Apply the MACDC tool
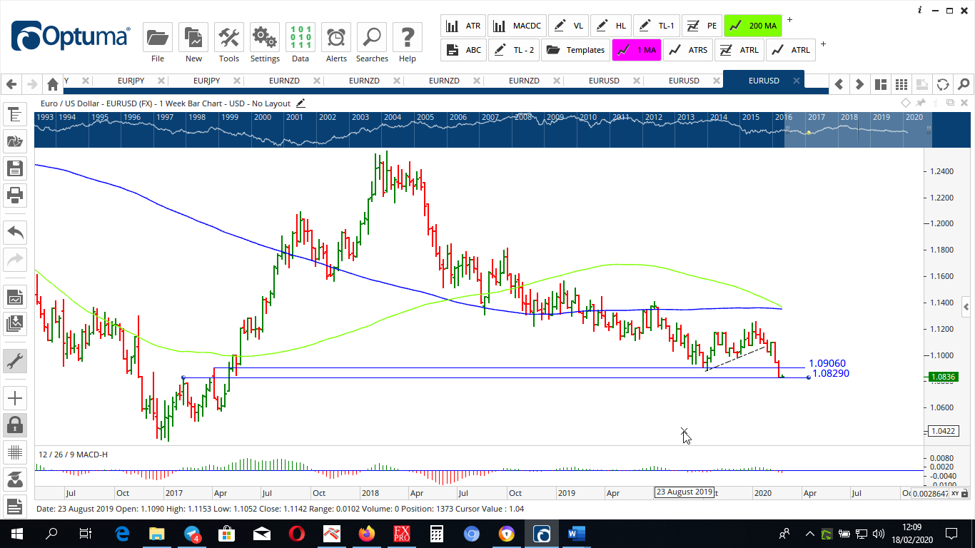The width and height of the screenshot is (975, 548). 517,26
